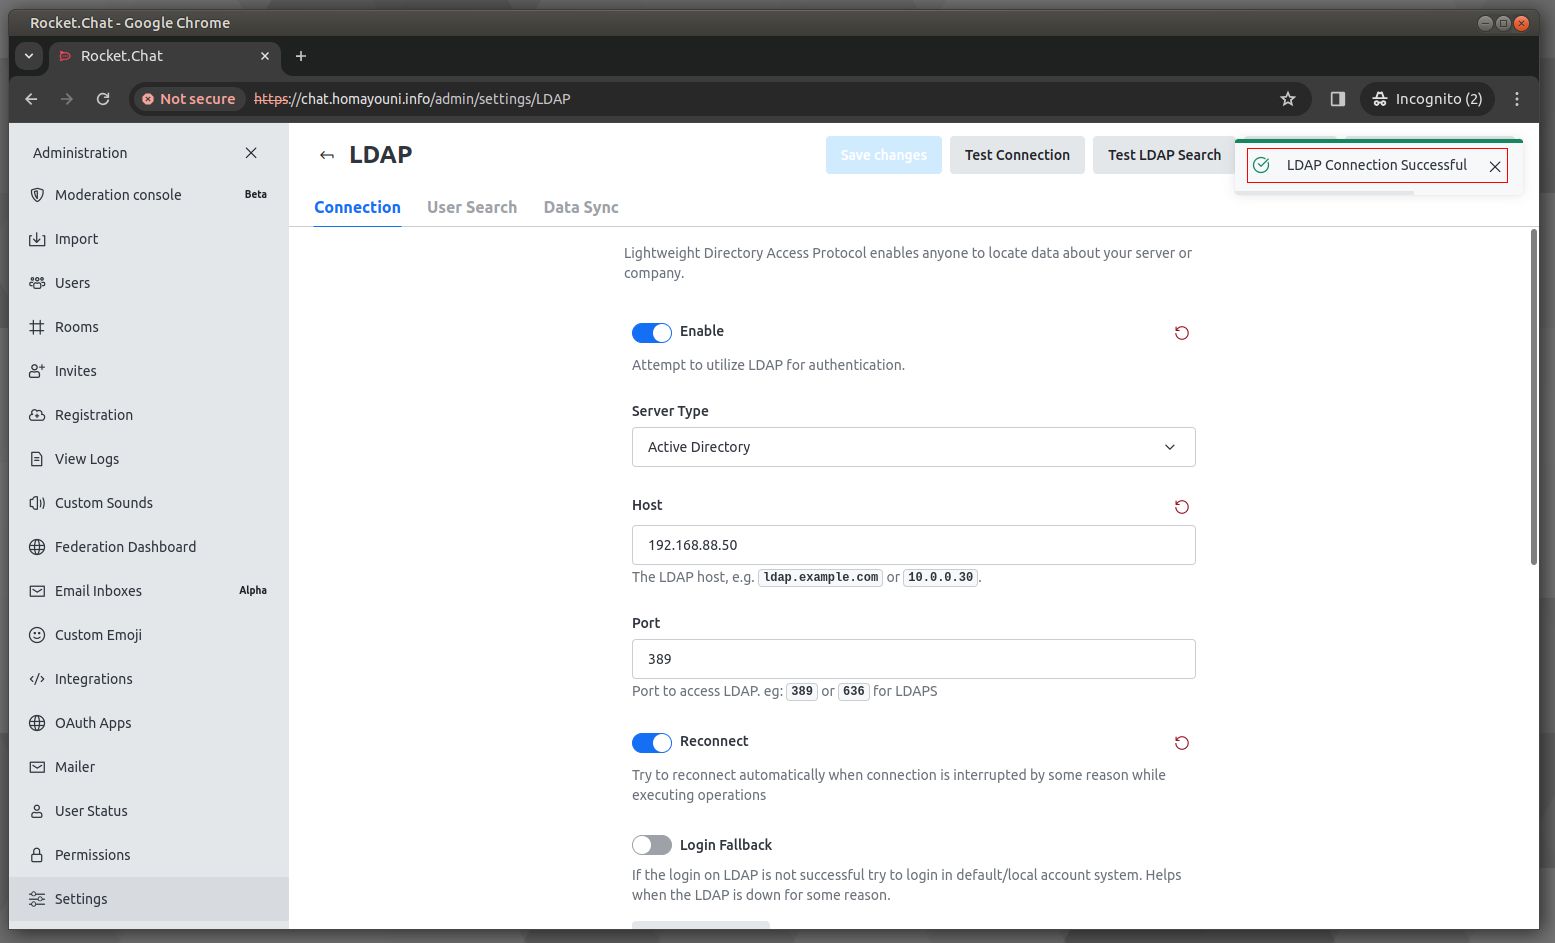The image size is (1555, 943).
Task: Click the settings page vertical scrollbar
Action: (1534, 397)
